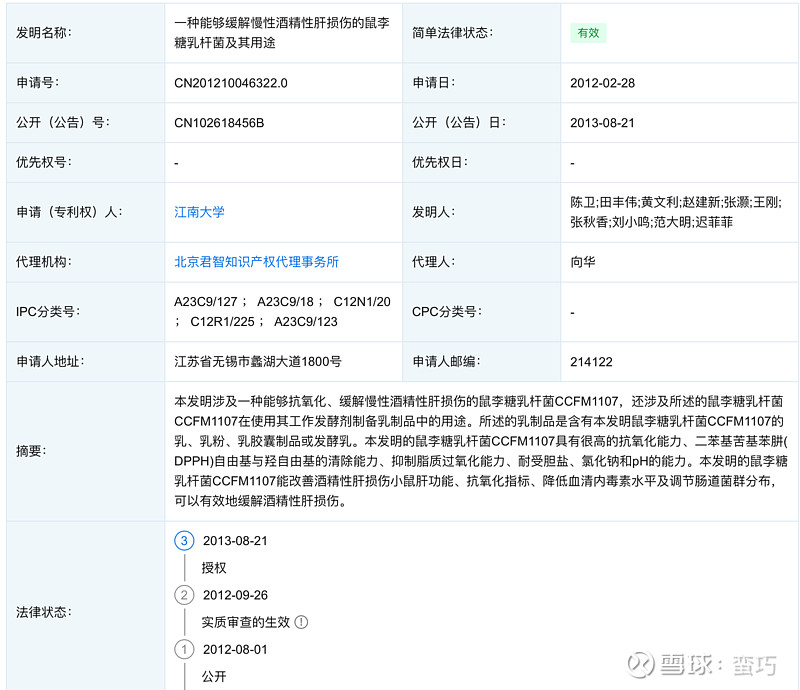Click the agent name 向华
The image size is (800, 690).
point(583,262)
